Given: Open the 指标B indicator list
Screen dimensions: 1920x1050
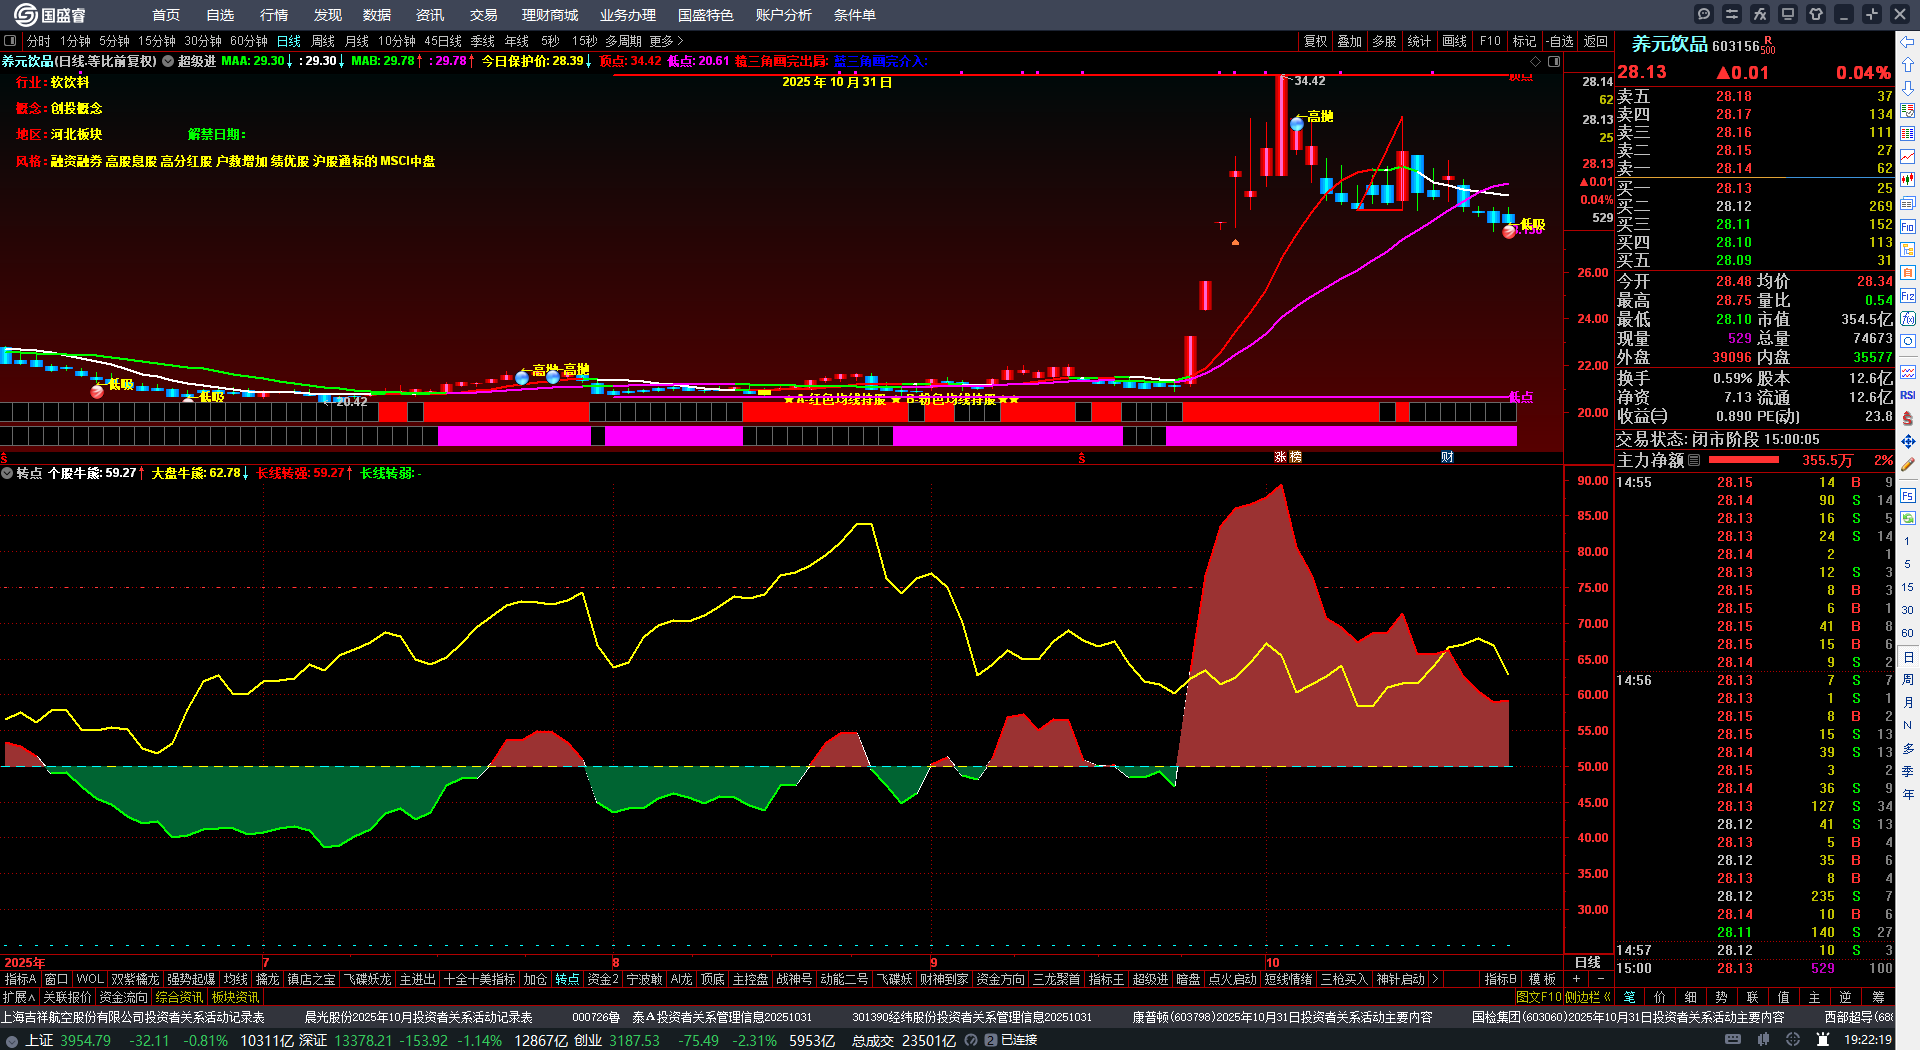Looking at the screenshot, I should 1500,979.
